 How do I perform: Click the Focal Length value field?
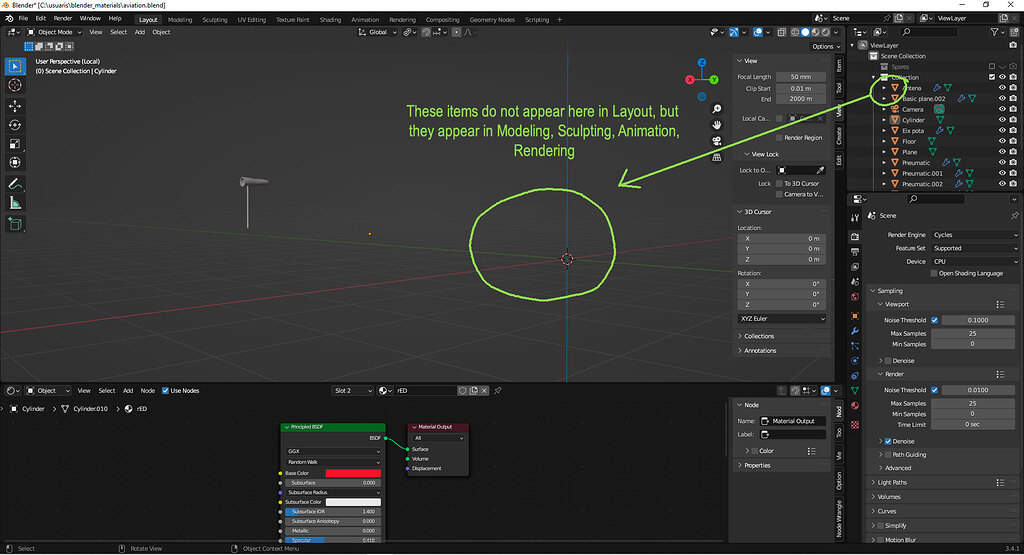pyautogui.click(x=800, y=77)
